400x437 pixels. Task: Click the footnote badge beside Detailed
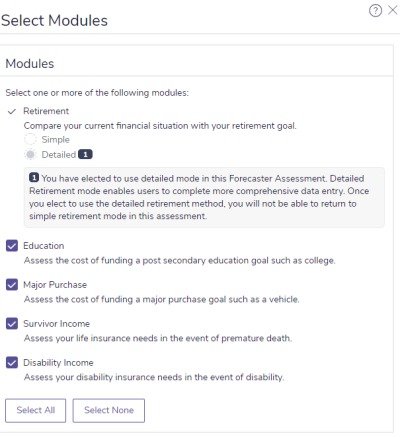(85, 155)
